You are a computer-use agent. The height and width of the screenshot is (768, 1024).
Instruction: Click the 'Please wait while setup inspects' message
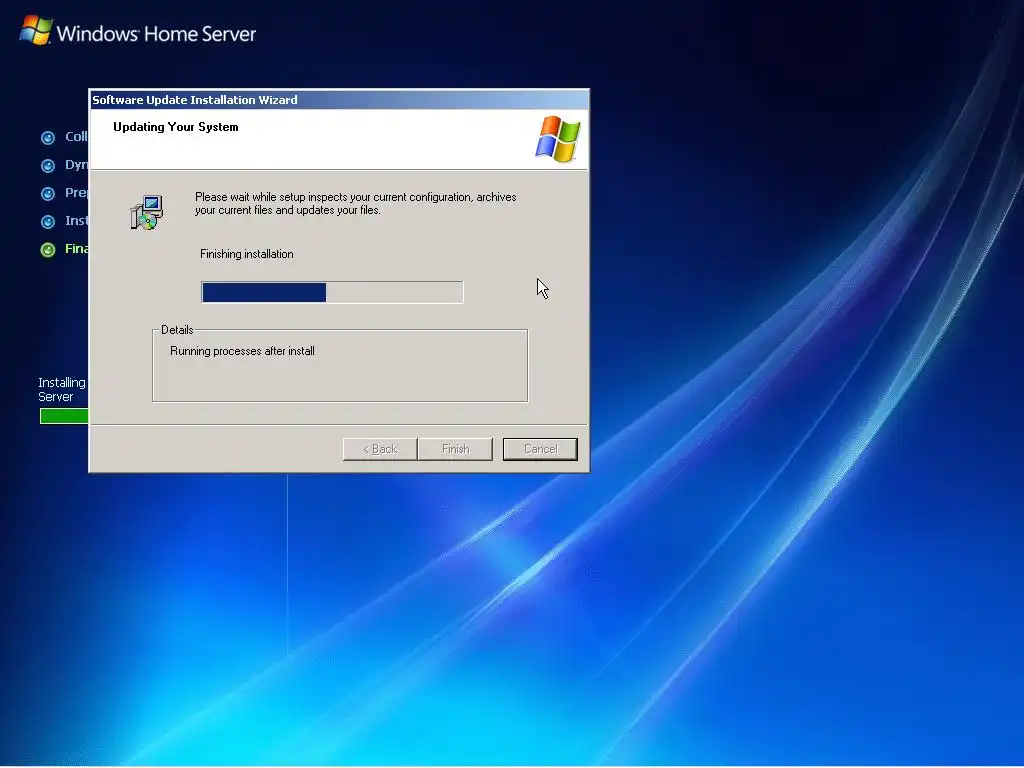355,203
